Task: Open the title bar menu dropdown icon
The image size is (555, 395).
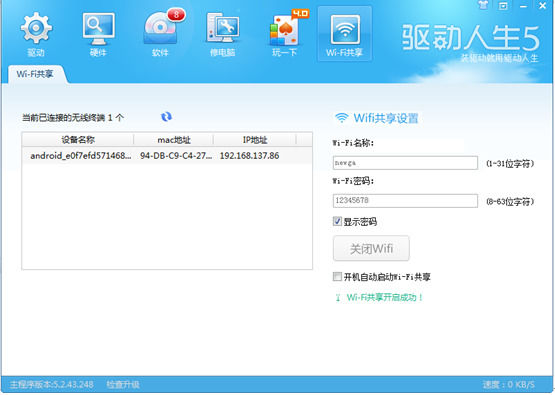Action: [x=503, y=6]
